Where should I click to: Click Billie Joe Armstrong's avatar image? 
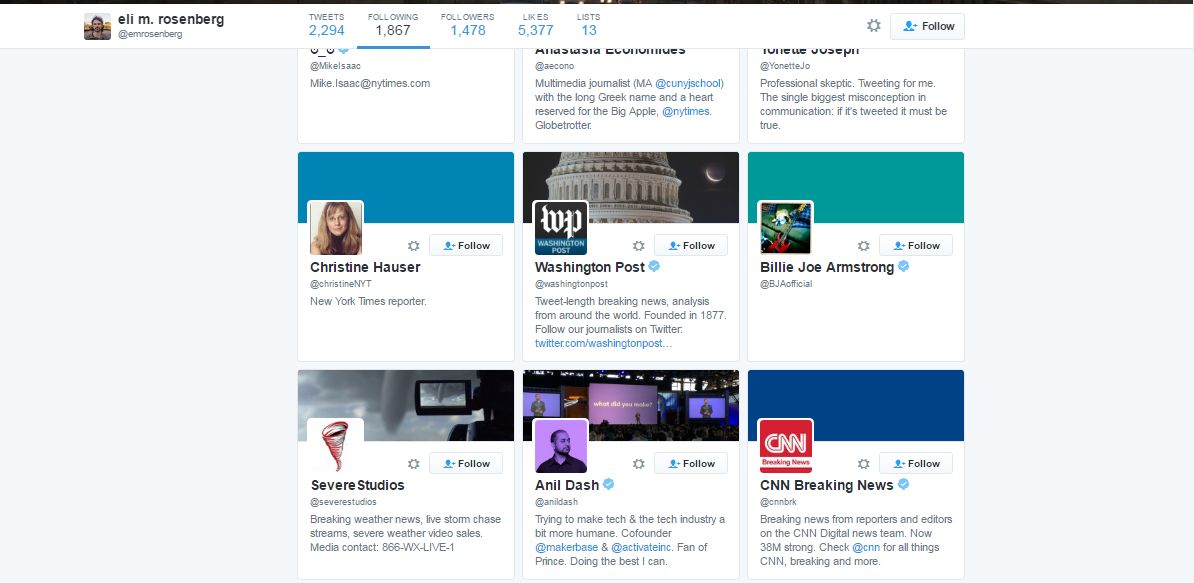[786, 228]
